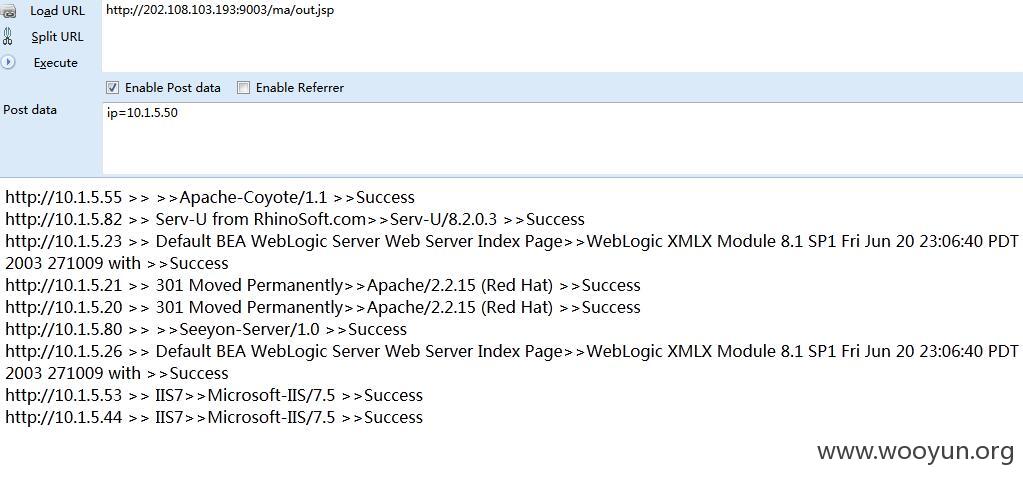The height and width of the screenshot is (480, 1023).
Task: Click the scissors icon beside Split URL
Action: coord(8,37)
